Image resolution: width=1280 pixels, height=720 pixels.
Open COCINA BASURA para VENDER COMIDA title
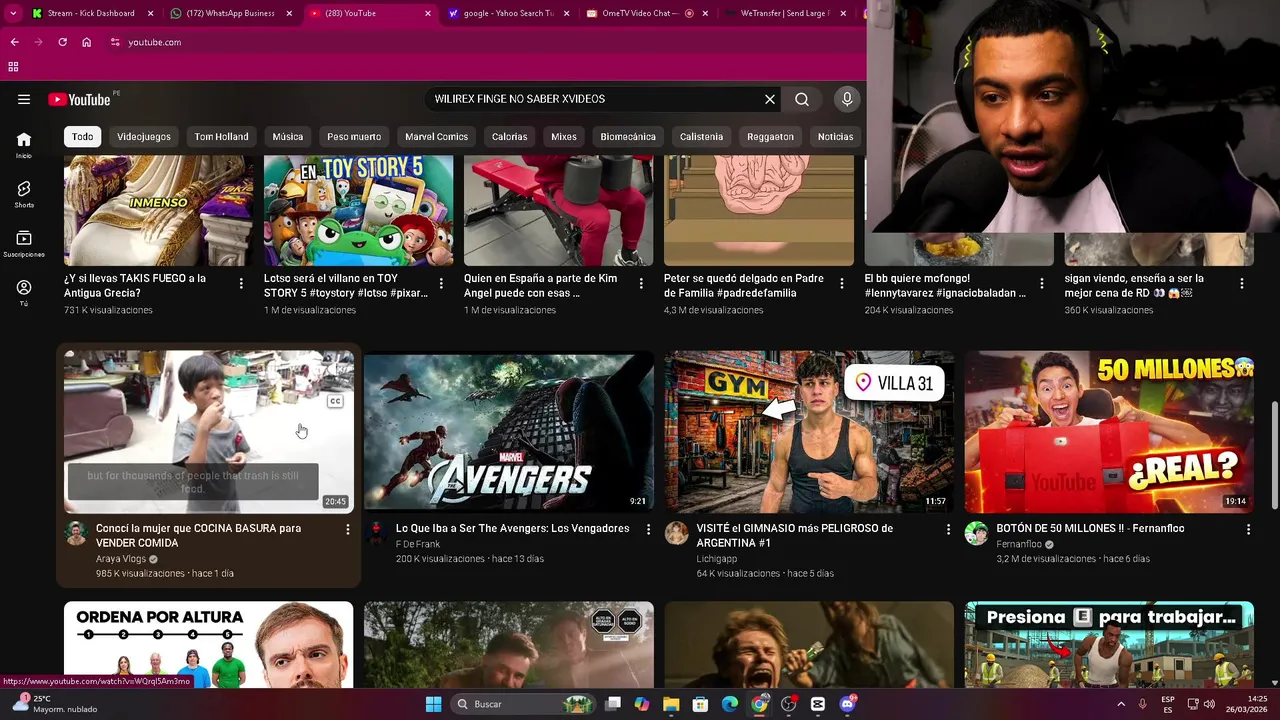(x=199, y=536)
